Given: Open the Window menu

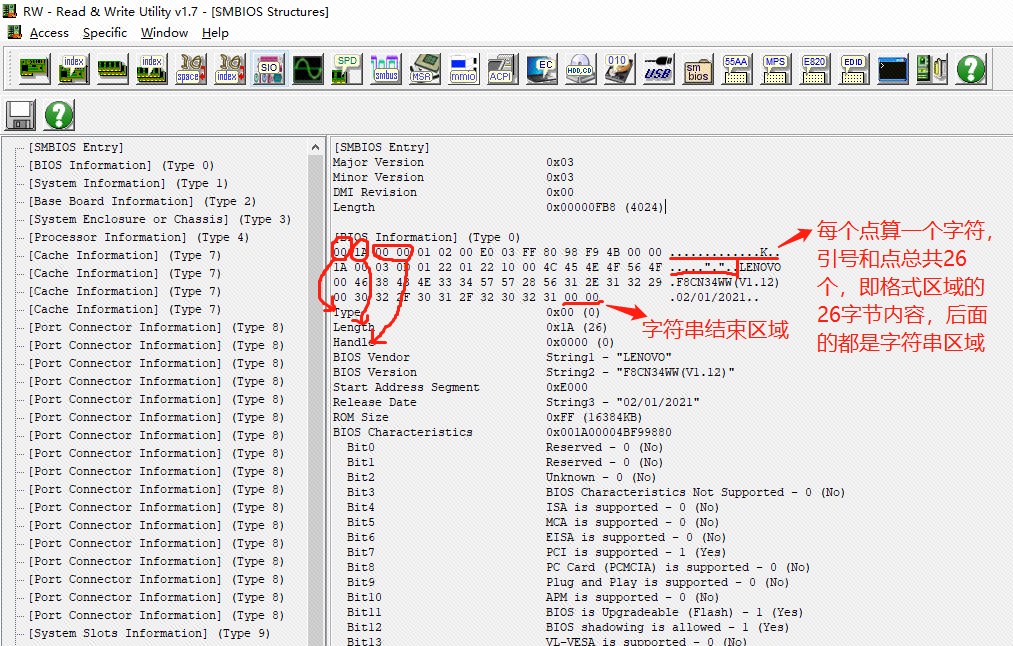Looking at the screenshot, I should click(164, 32).
